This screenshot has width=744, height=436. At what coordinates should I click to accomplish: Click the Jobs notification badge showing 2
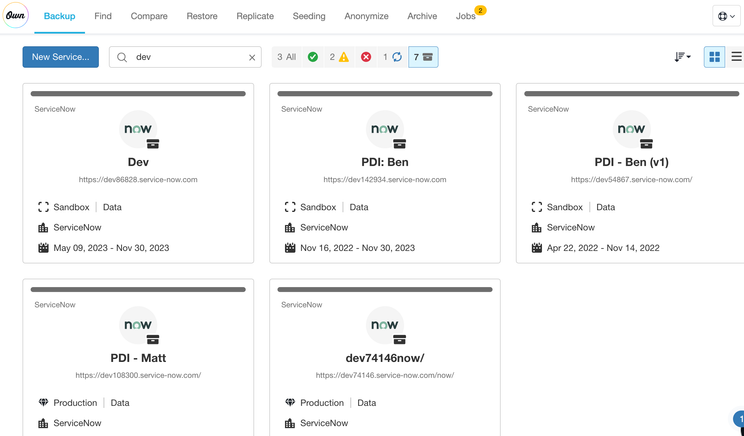480,10
